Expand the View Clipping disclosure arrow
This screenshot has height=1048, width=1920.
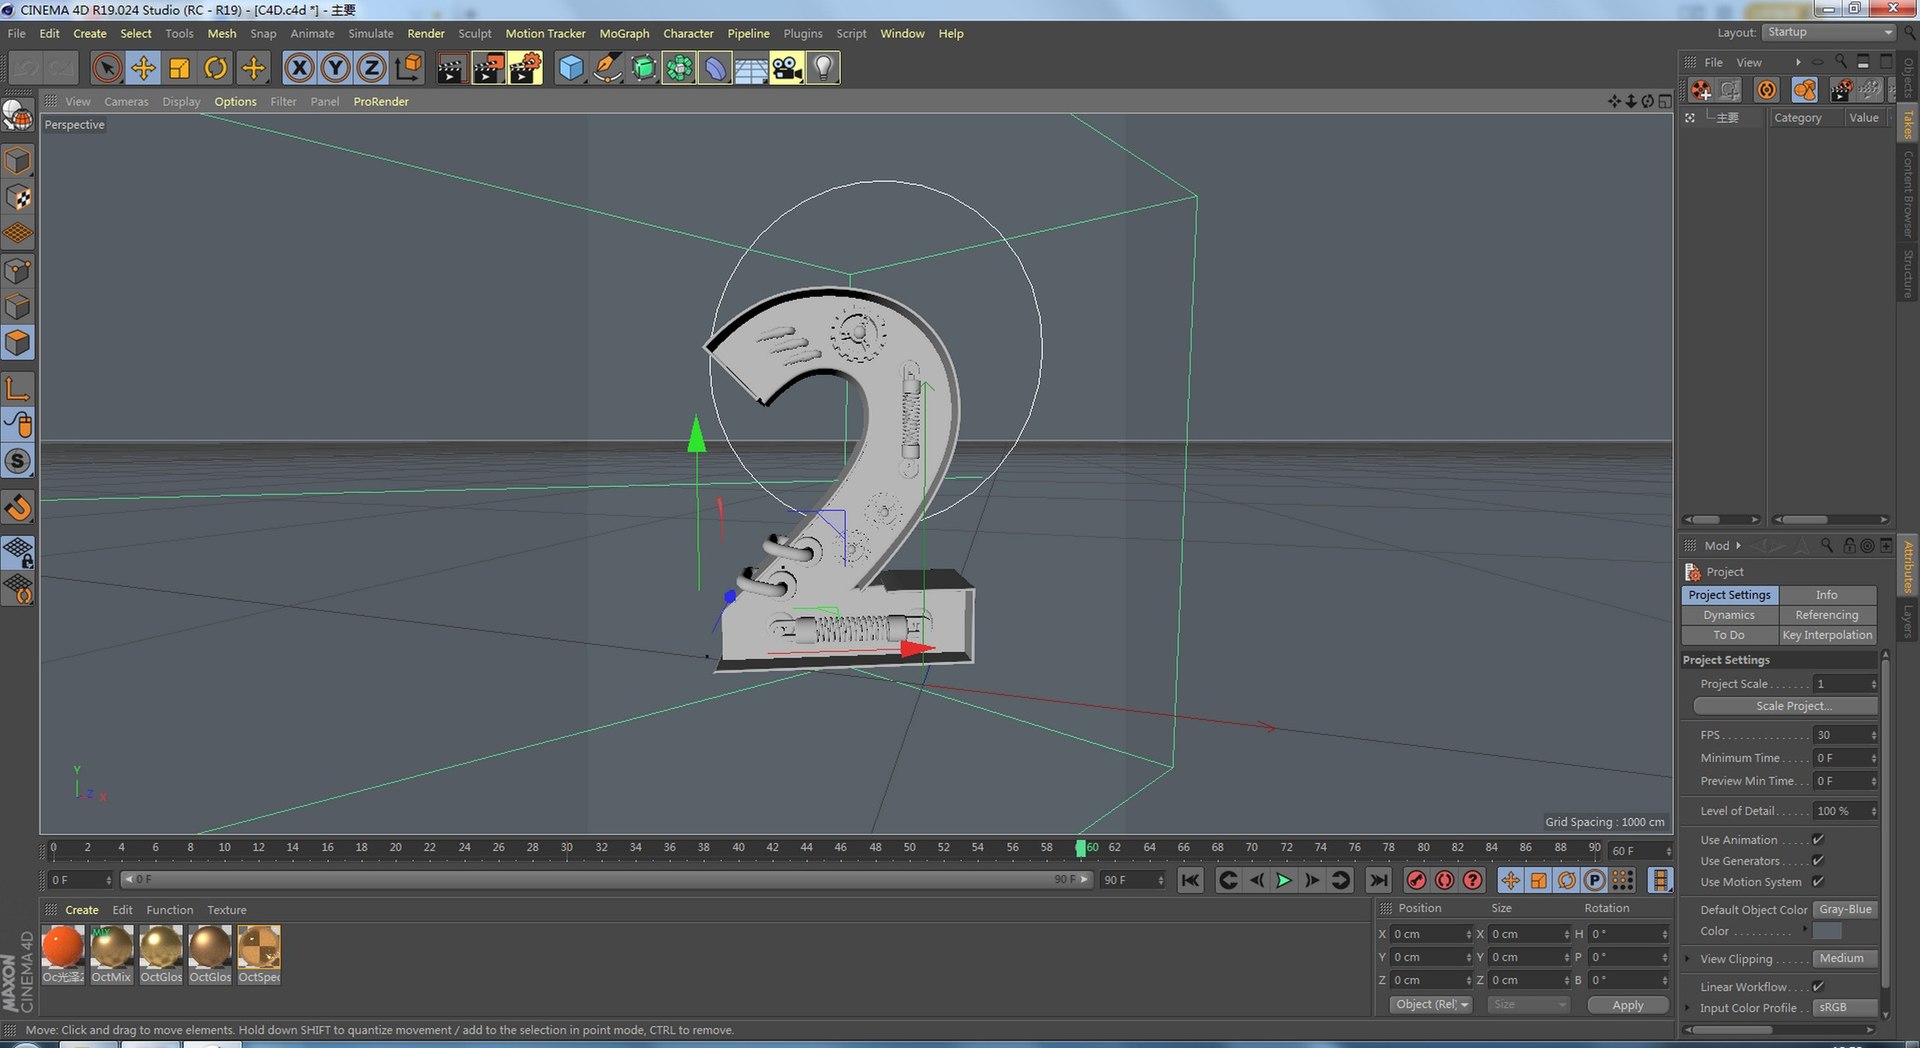click(1688, 959)
